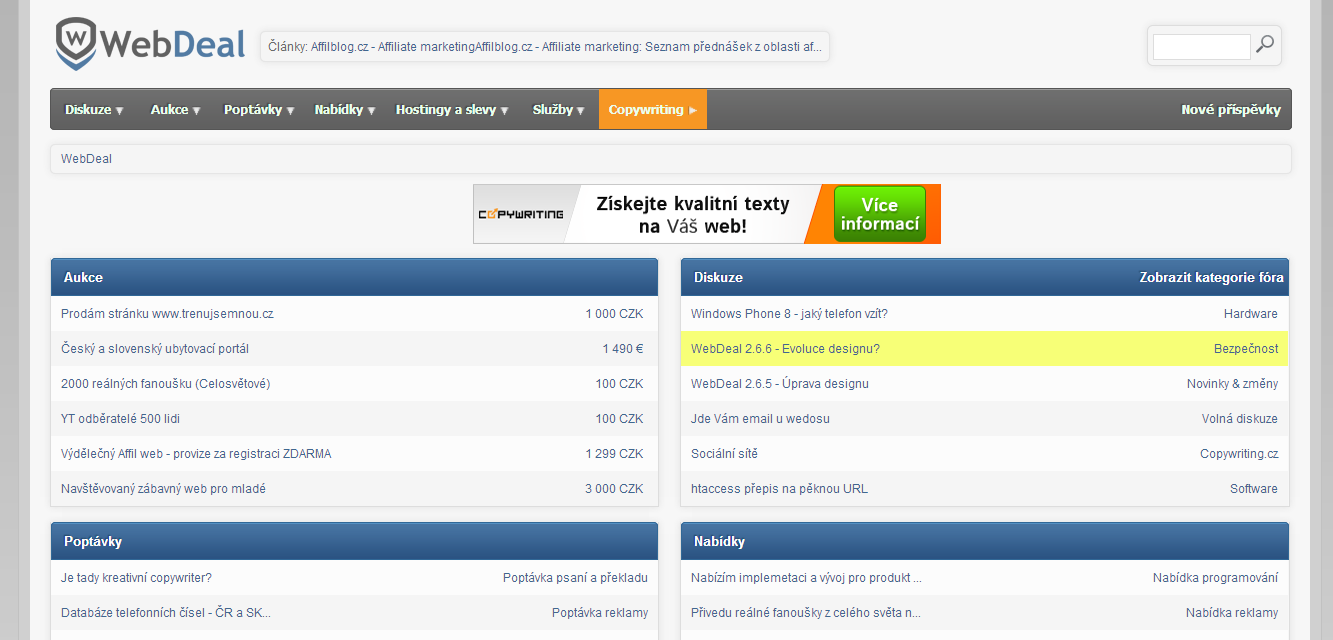
Task: Open the Hardware forum category
Action: [1251, 314]
